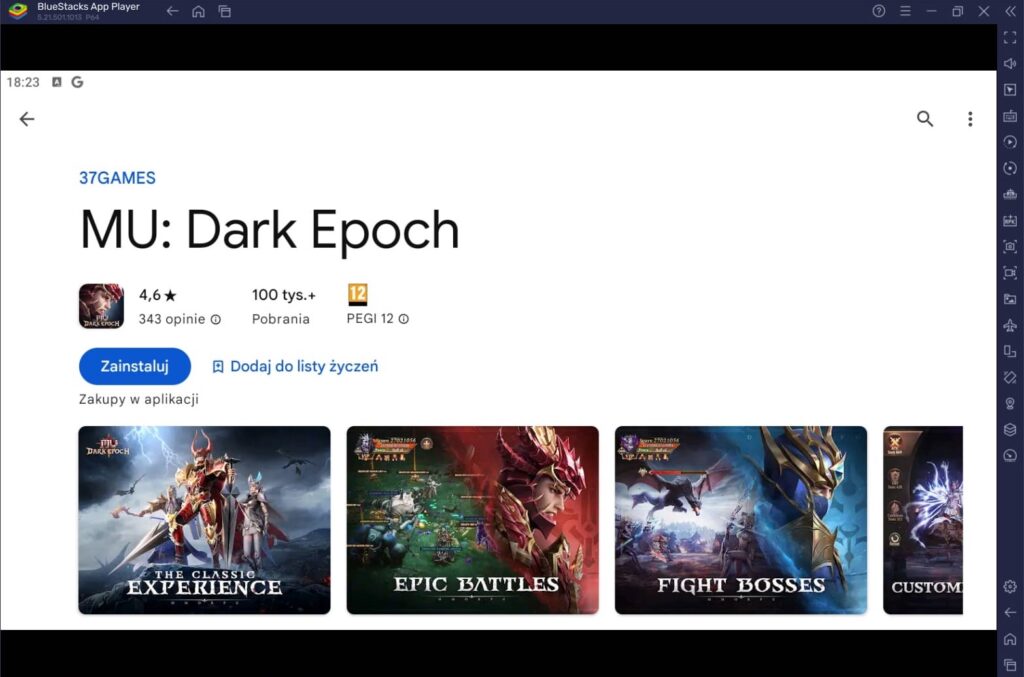Install the game with the Zainstaluj button
Viewport: 1024px width, 677px height.
134,366
